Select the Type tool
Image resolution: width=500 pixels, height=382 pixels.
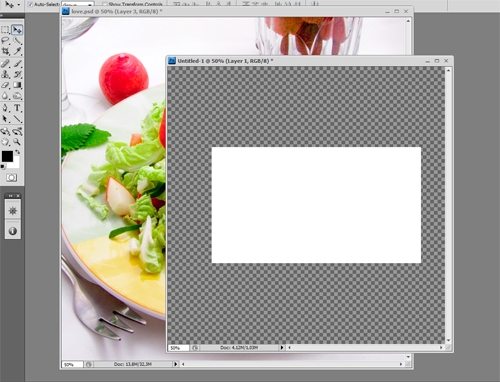[17, 108]
